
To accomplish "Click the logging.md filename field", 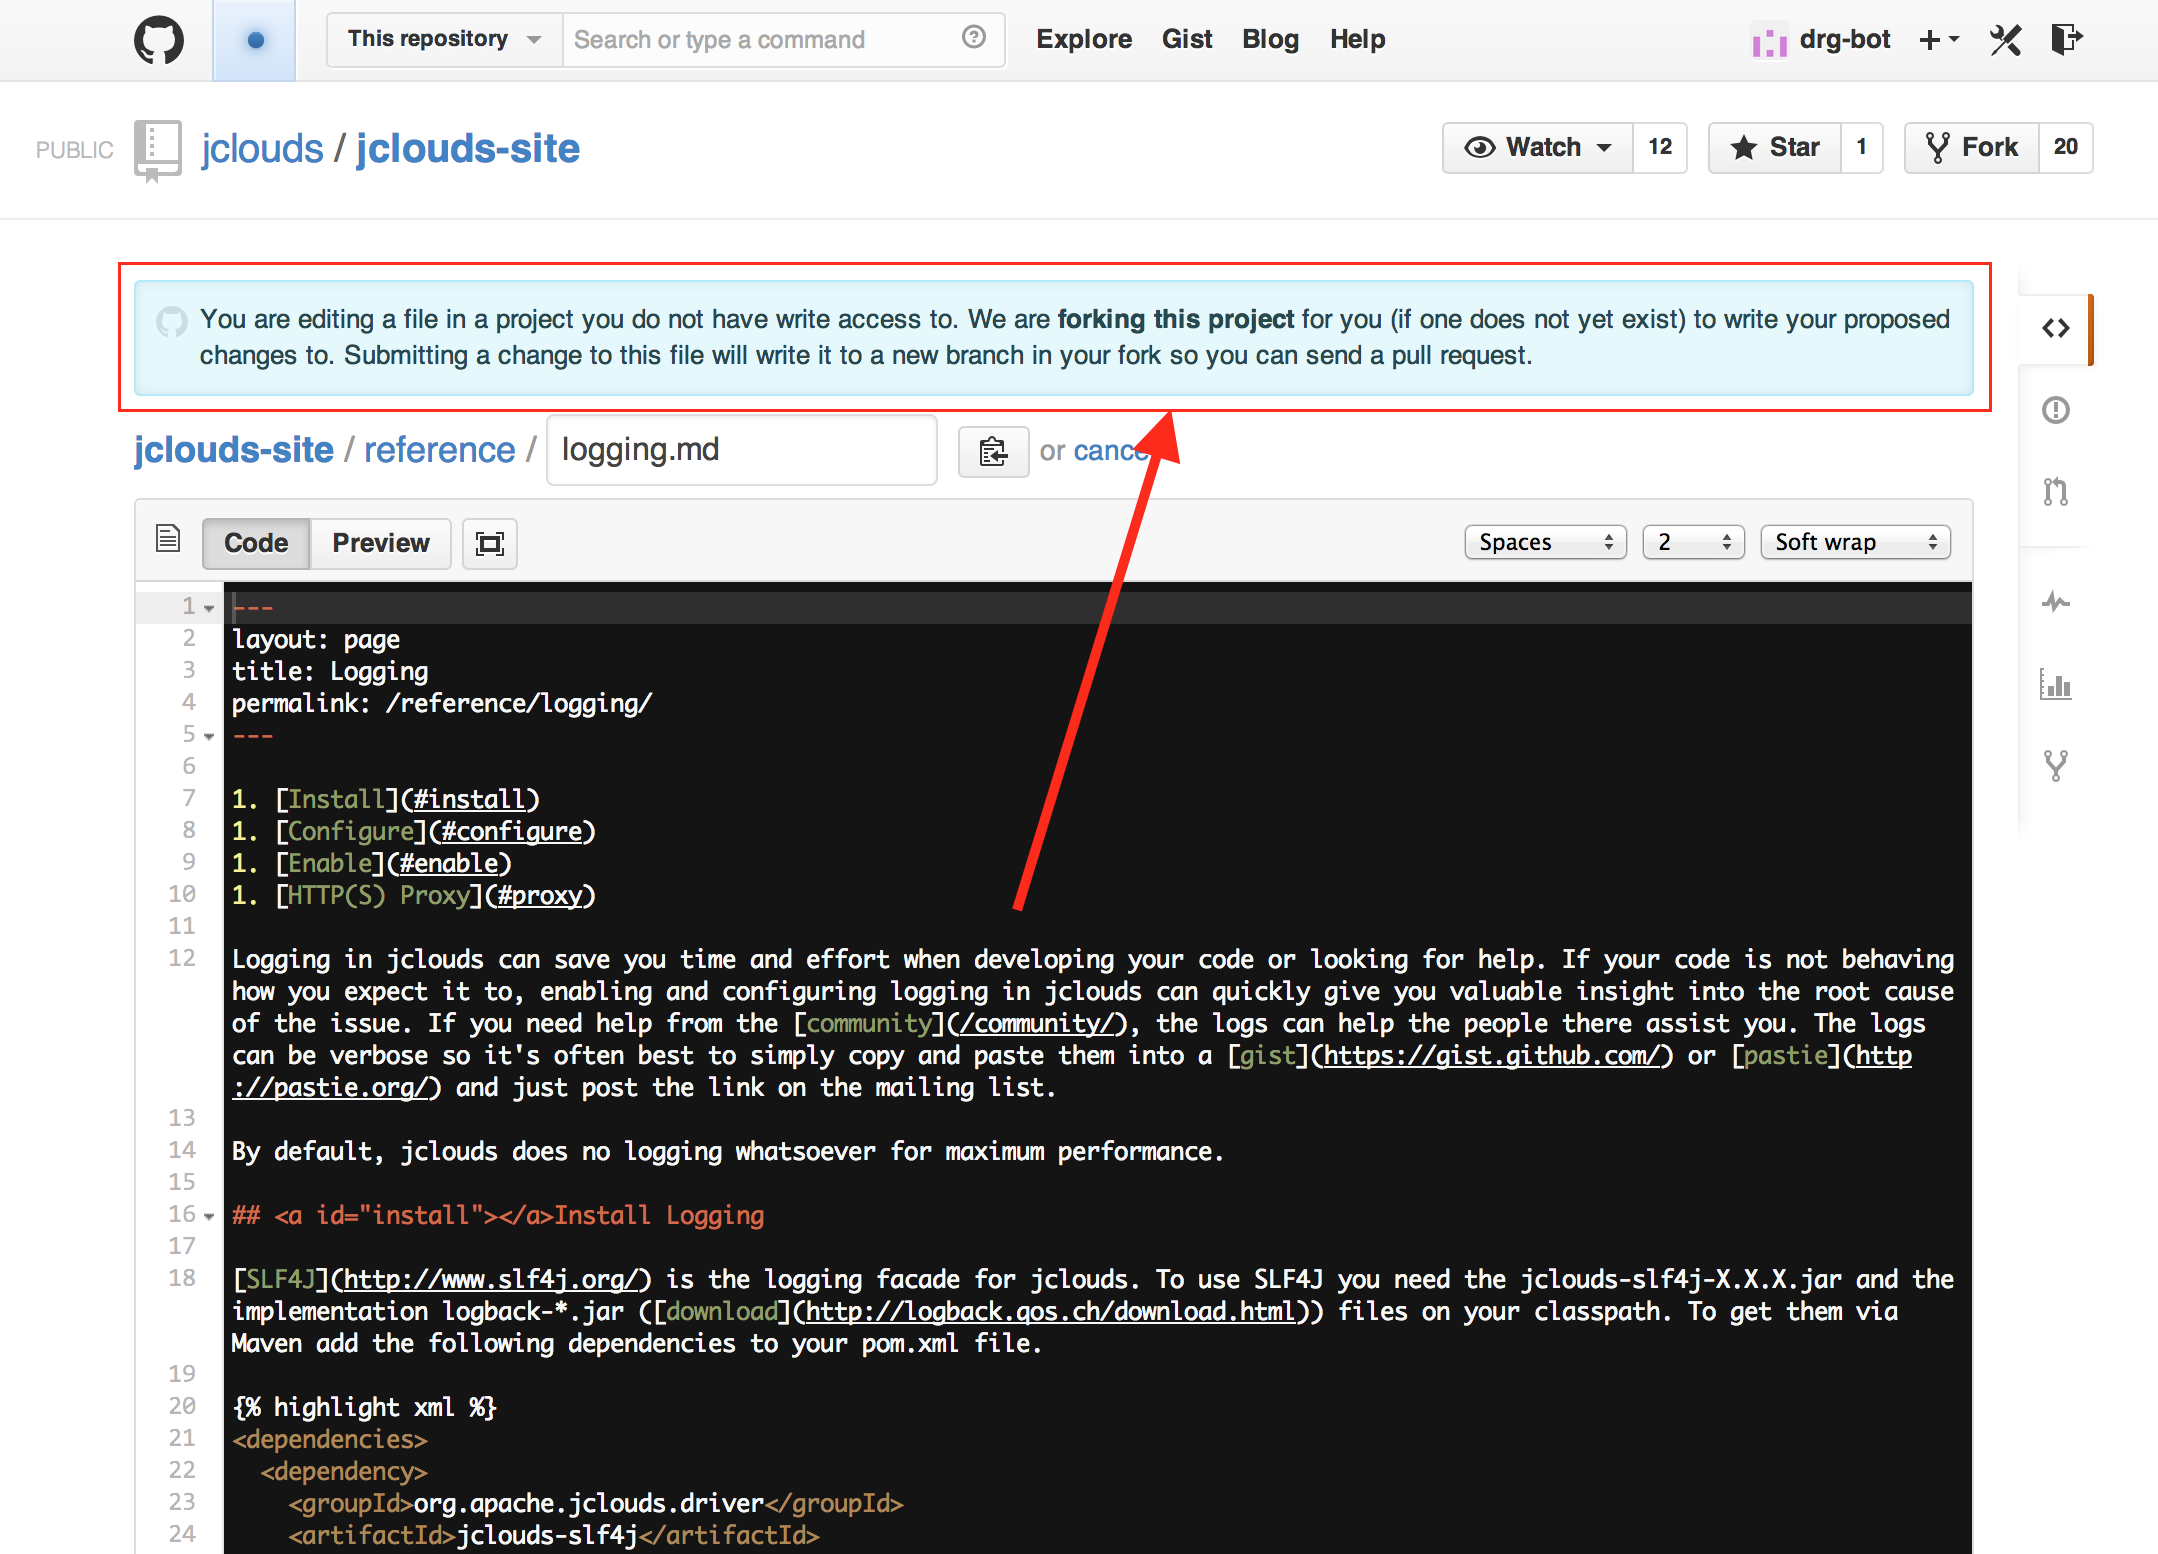I will click(741, 450).
